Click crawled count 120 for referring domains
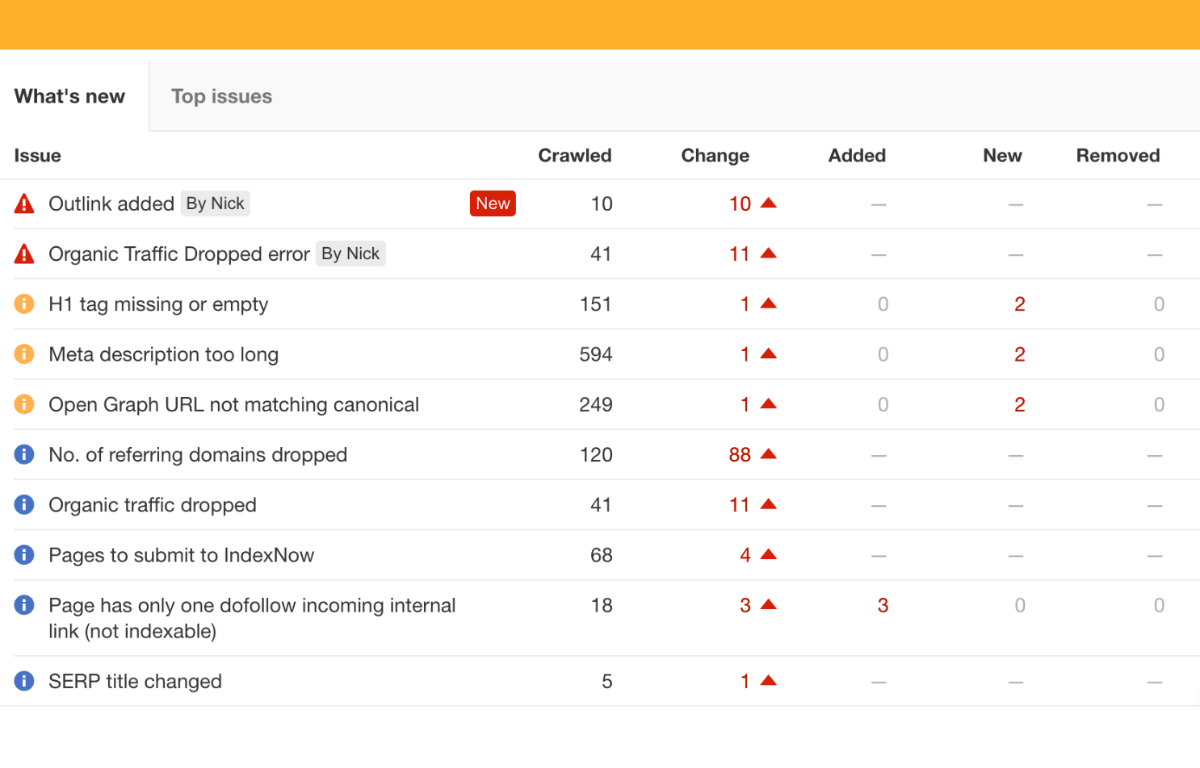The image size is (1200, 768). pyautogui.click(x=596, y=455)
